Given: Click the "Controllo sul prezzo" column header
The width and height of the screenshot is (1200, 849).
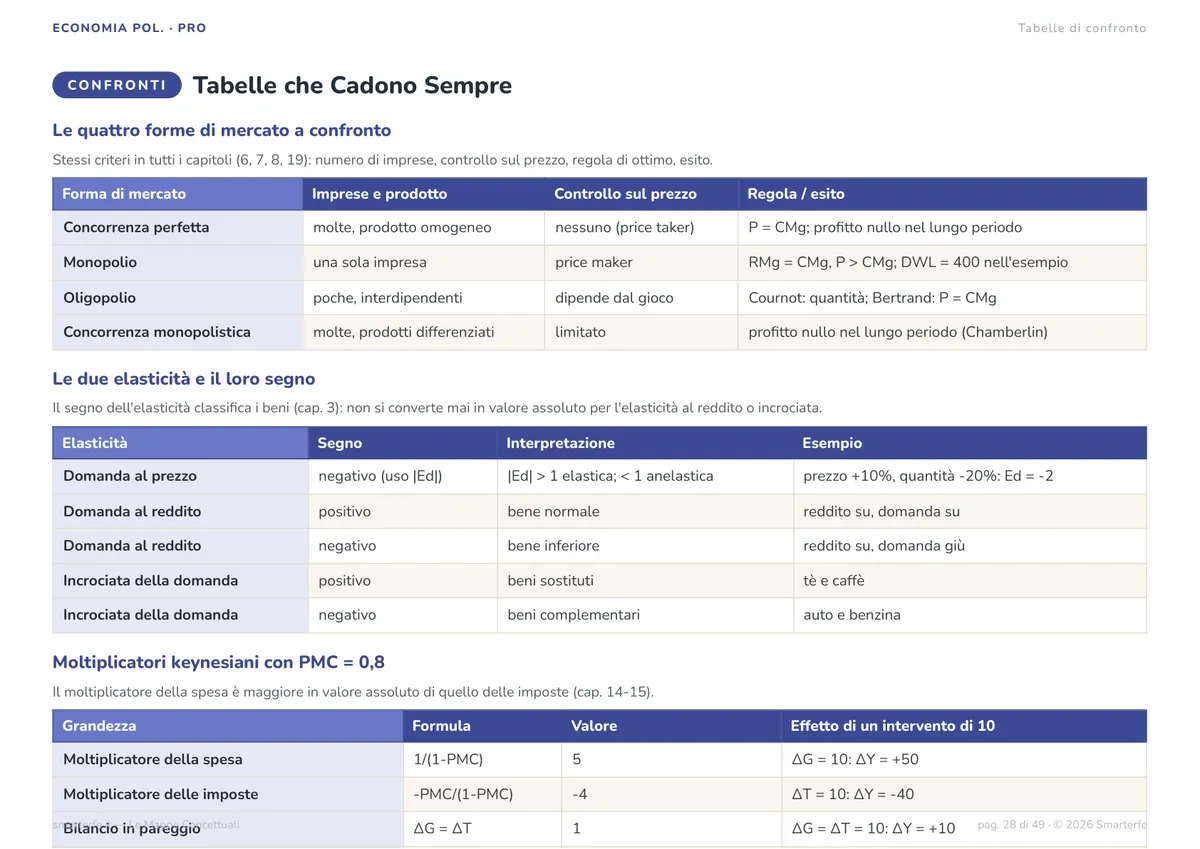Looking at the screenshot, I should 641,194.
